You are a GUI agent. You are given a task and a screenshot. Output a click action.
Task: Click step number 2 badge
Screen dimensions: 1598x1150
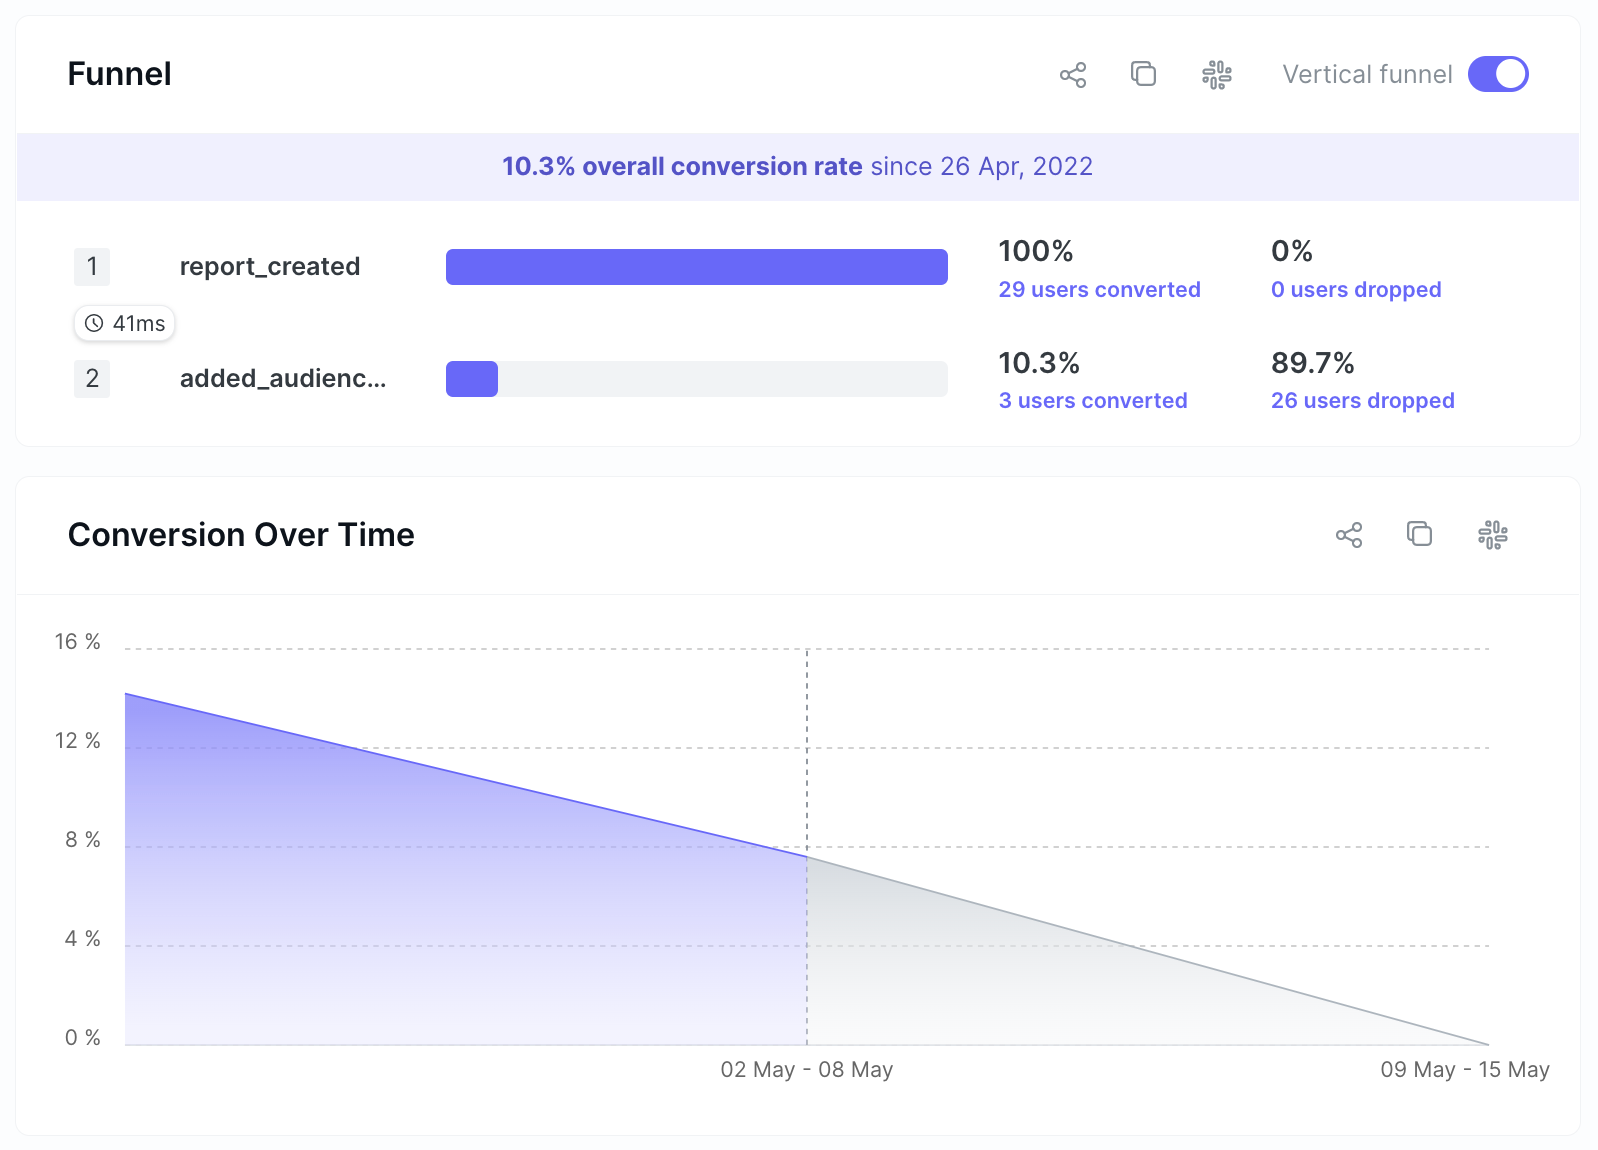pyautogui.click(x=92, y=379)
